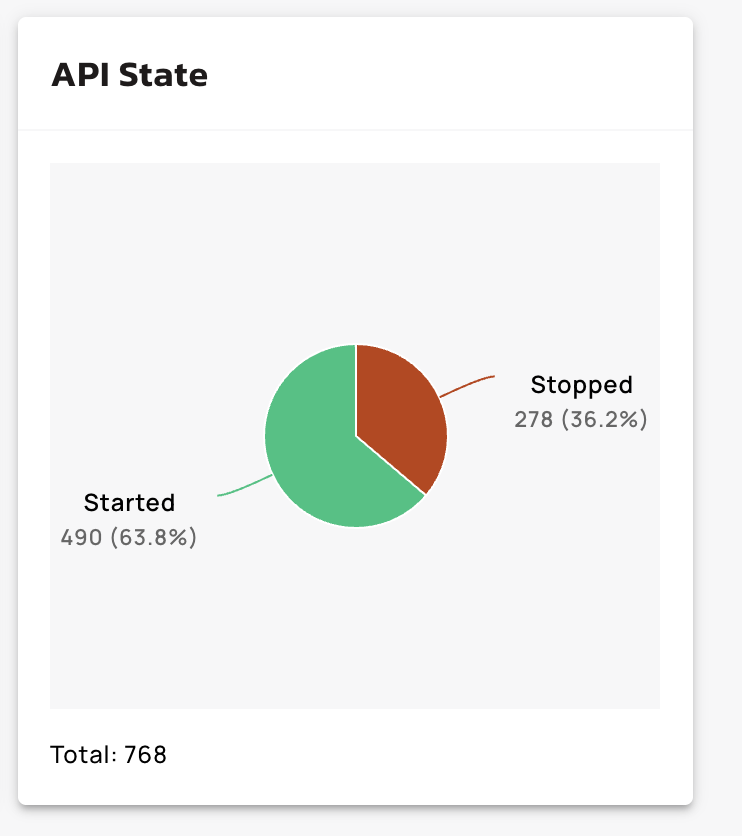Click the center point of the pie chart
The image size is (742, 836).
pyautogui.click(x=356, y=436)
